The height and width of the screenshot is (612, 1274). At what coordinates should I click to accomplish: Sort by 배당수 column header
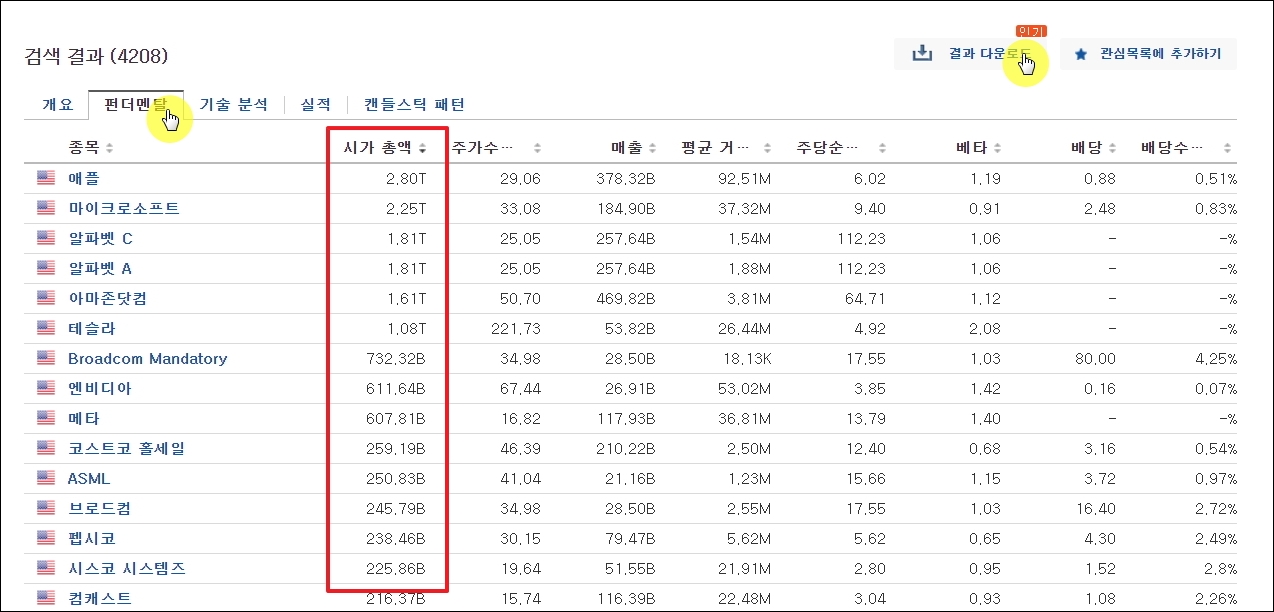click(1187, 148)
